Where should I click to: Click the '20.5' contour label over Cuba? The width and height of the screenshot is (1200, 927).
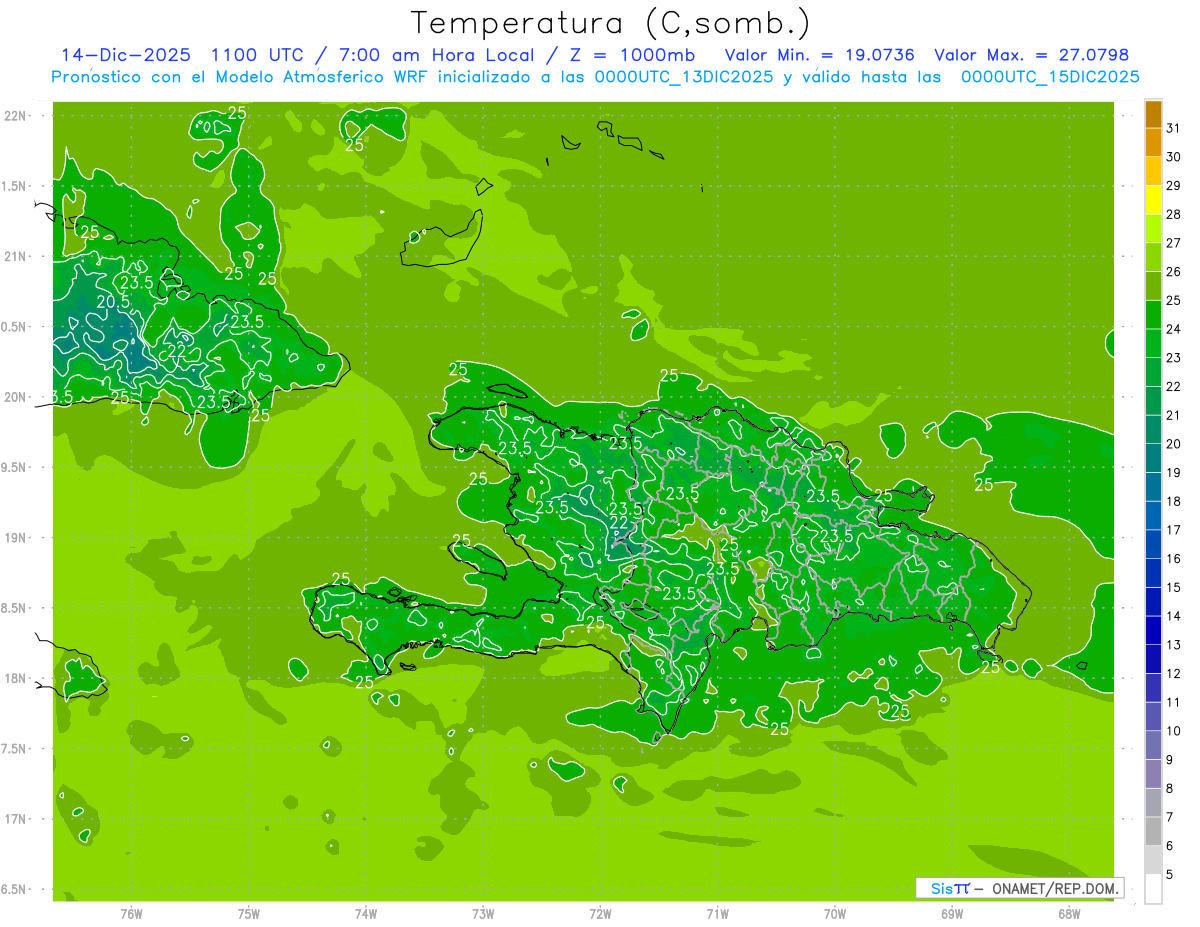point(114,302)
